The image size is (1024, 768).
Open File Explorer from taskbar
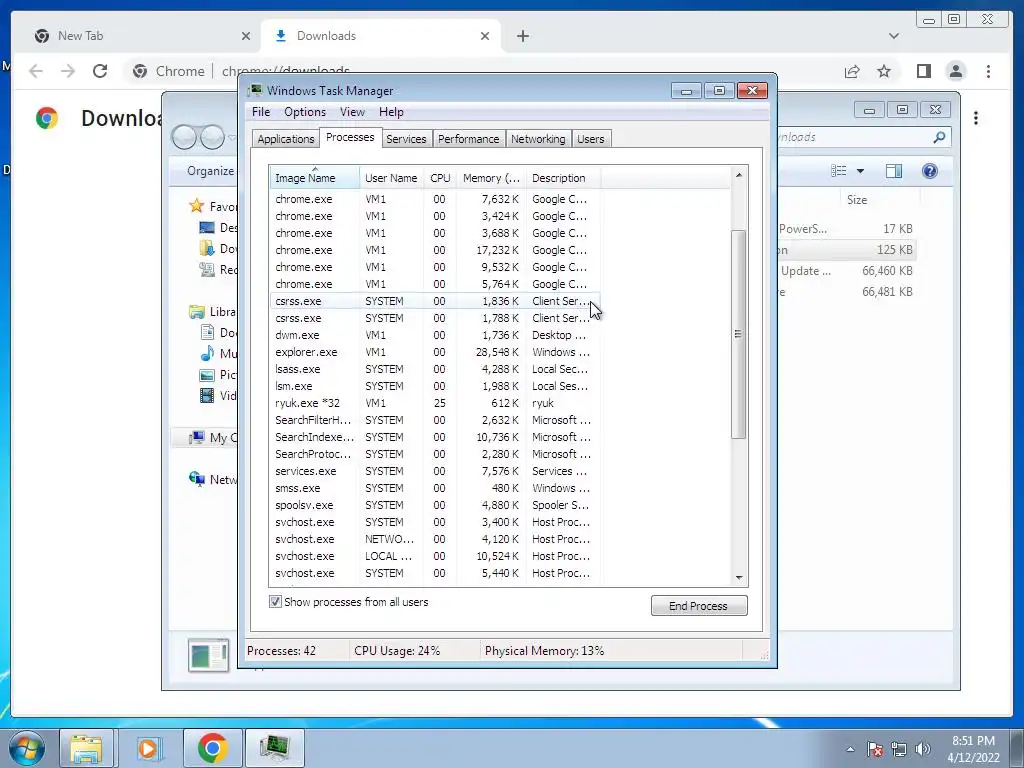coord(86,748)
